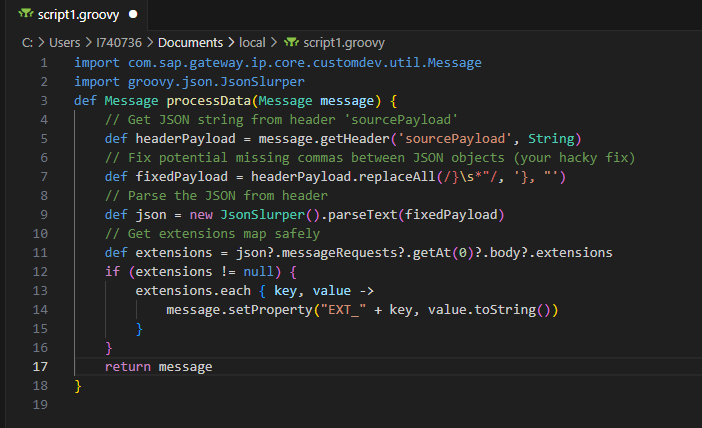702x428 pixels.
Task: Click line number 19 in the gutter
Action: pos(40,405)
